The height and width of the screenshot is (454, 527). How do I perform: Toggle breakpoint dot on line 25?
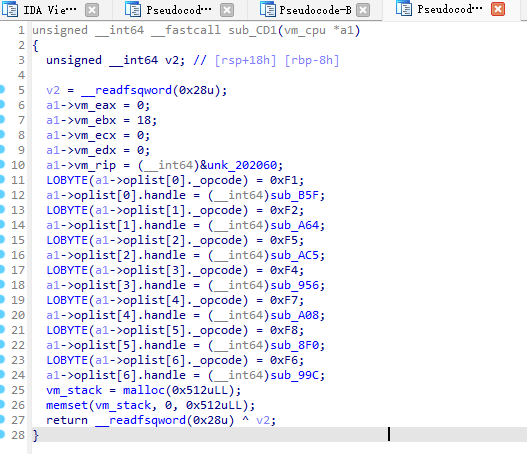click(2, 389)
